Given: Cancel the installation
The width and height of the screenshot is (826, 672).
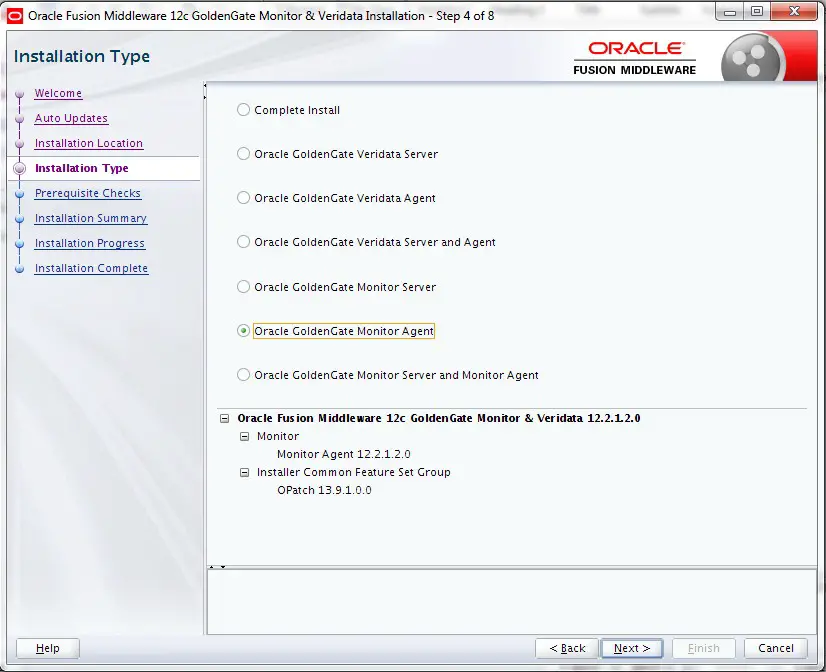Looking at the screenshot, I should (775, 648).
